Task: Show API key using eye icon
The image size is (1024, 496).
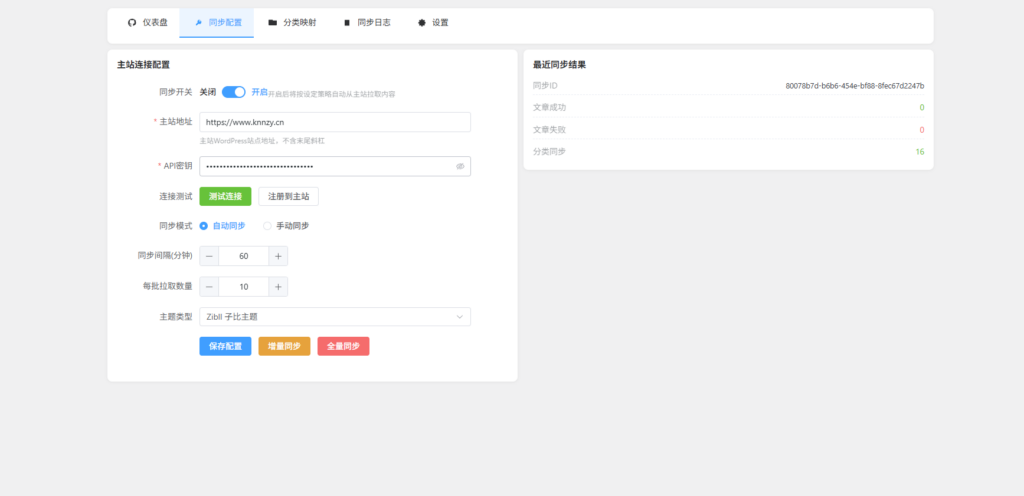Action: pos(460,166)
